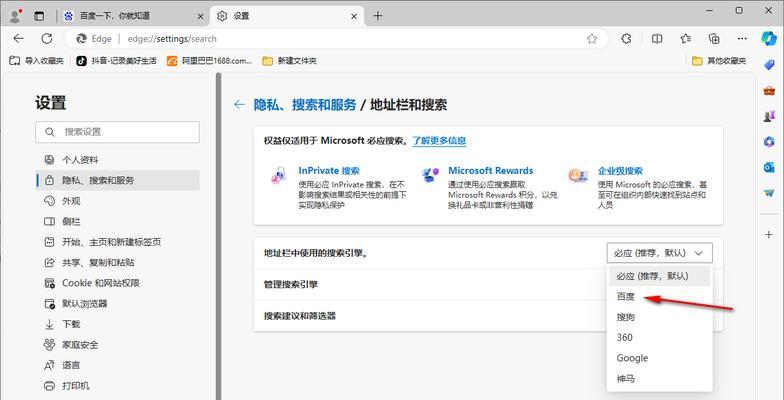Close the 设置 tab
The image size is (784, 400).
354,16
